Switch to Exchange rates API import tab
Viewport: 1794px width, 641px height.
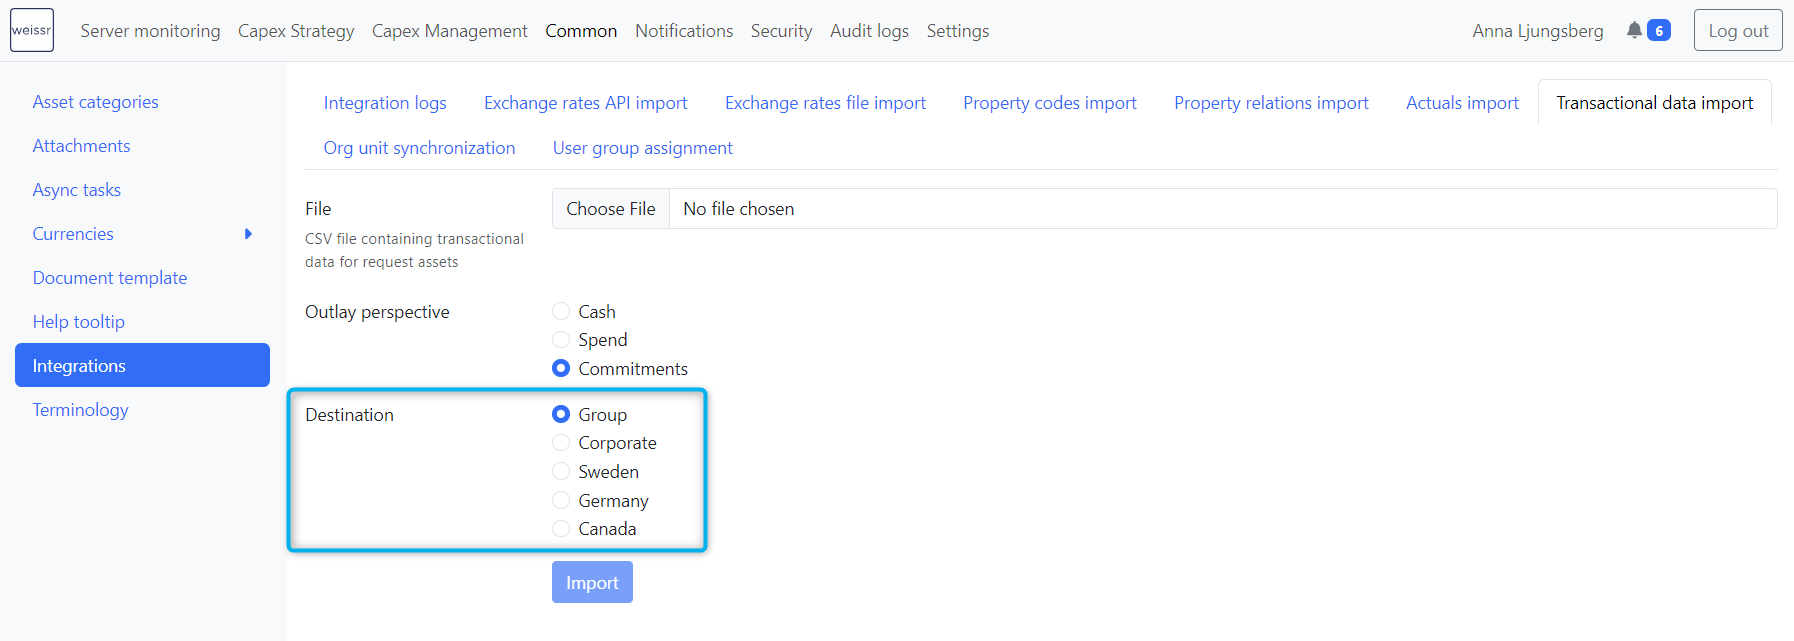coord(586,103)
